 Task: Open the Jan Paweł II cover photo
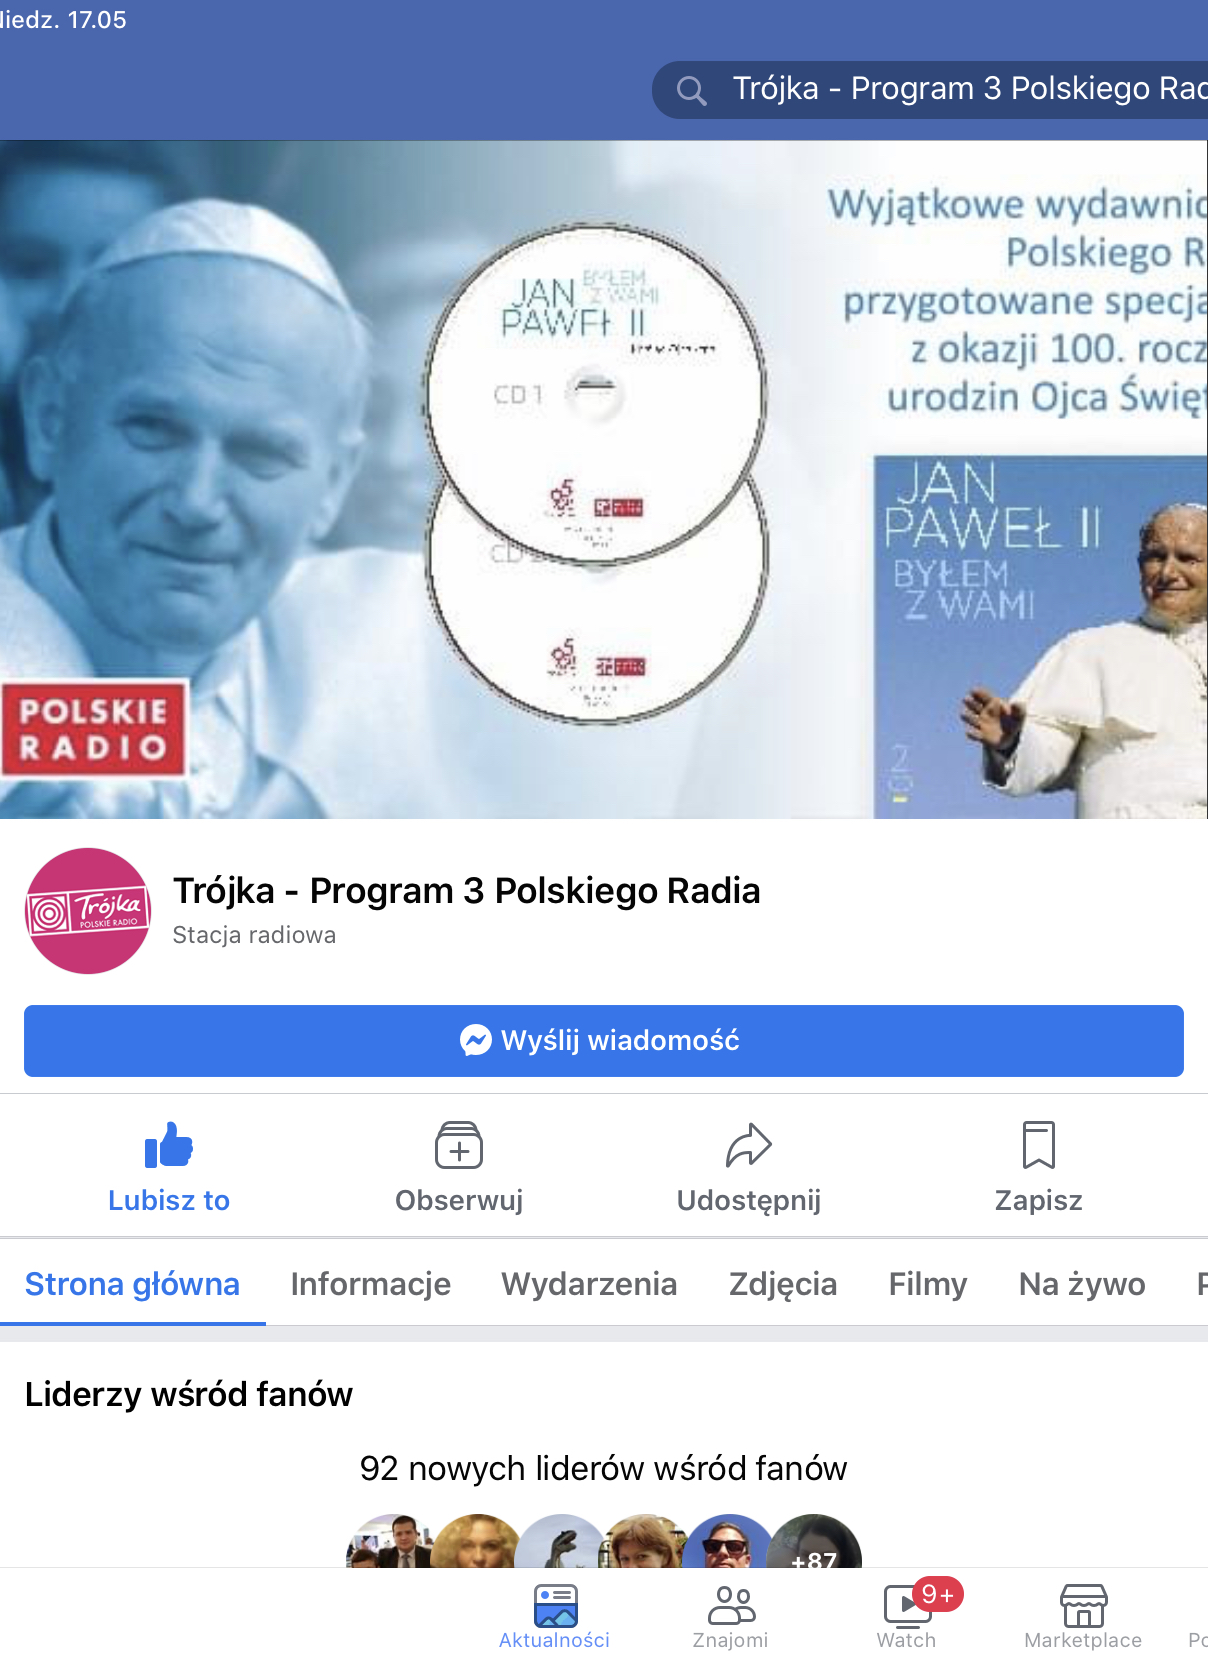(x=604, y=480)
